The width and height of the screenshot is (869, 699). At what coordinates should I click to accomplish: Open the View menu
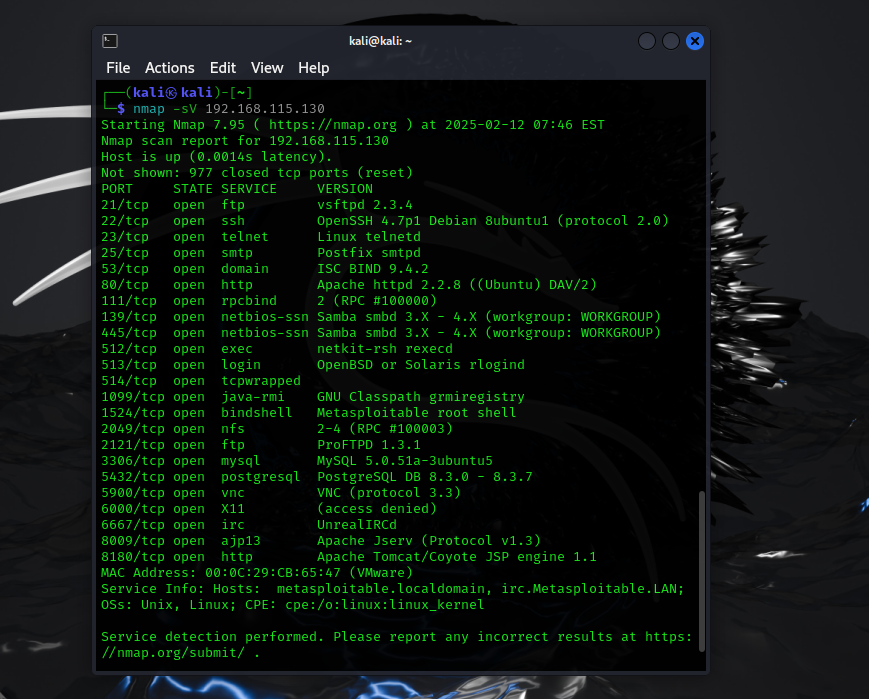point(267,68)
